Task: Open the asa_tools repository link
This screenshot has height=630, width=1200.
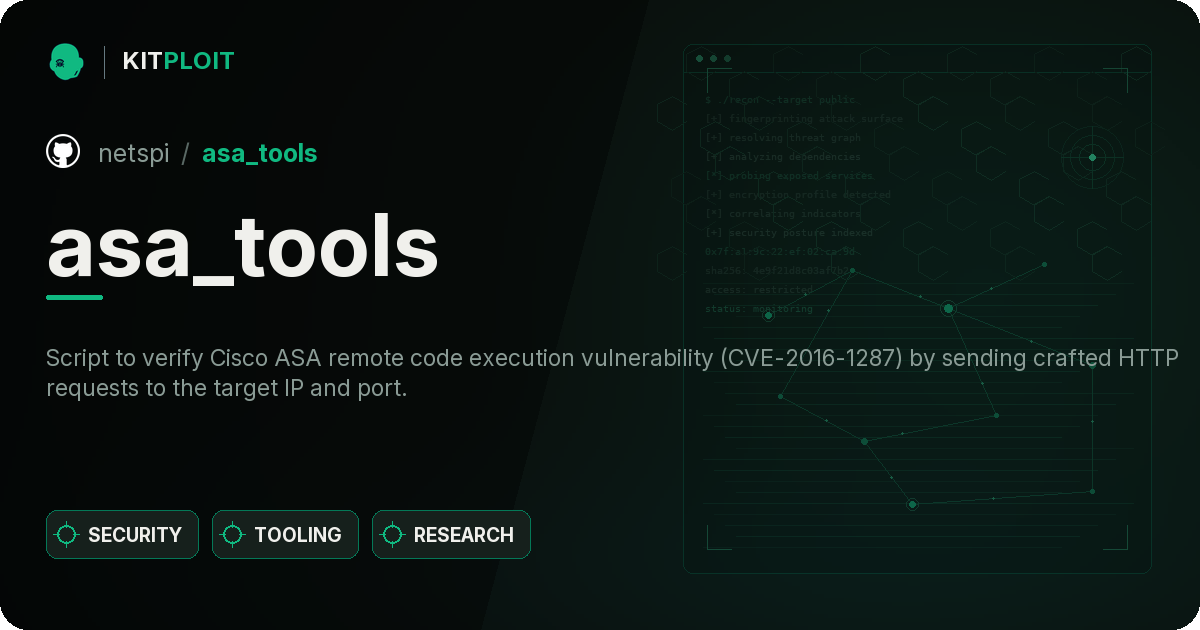Action: 260,153
